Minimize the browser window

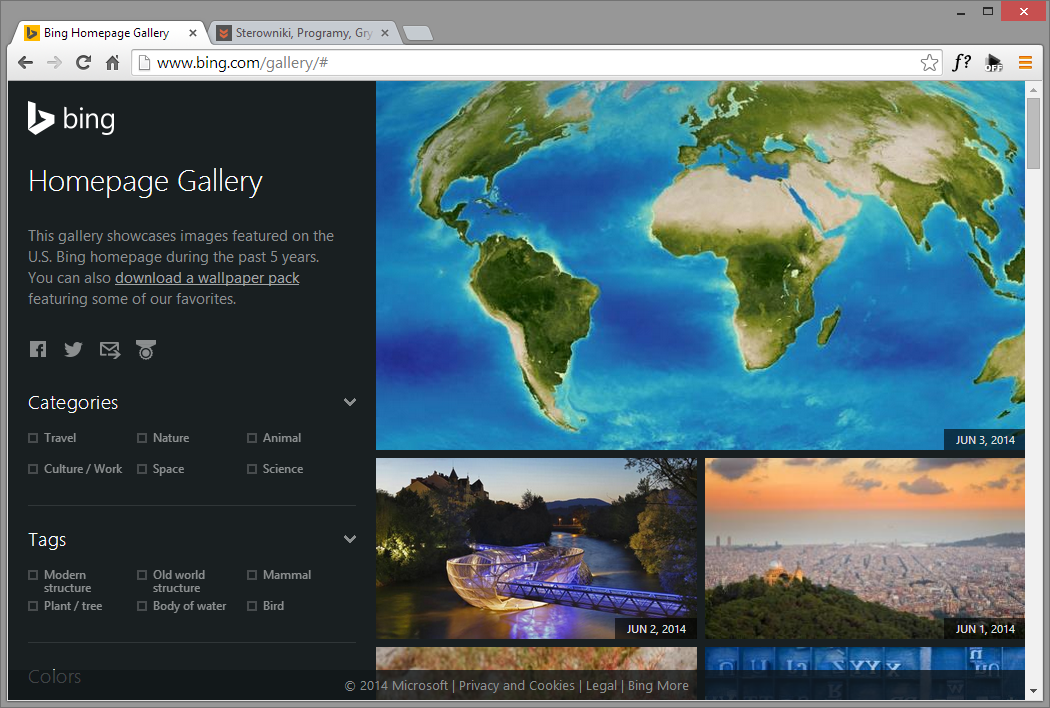click(961, 12)
